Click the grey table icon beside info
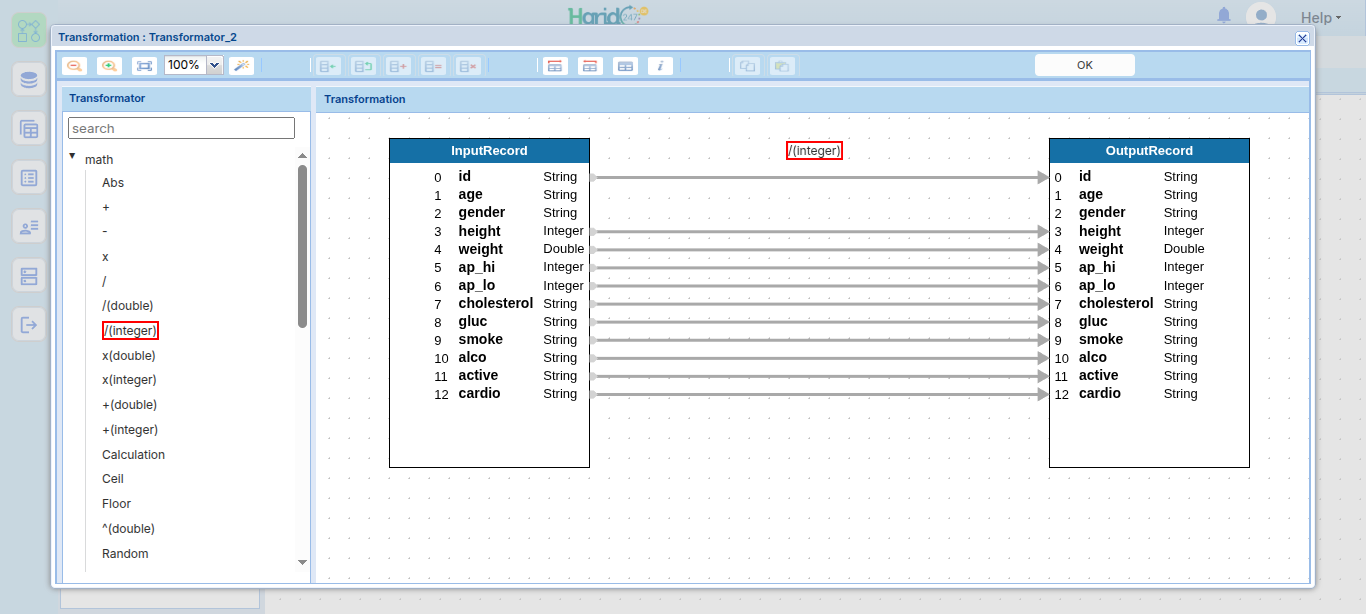The height and width of the screenshot is (614, 1366). tap(625, 66)
